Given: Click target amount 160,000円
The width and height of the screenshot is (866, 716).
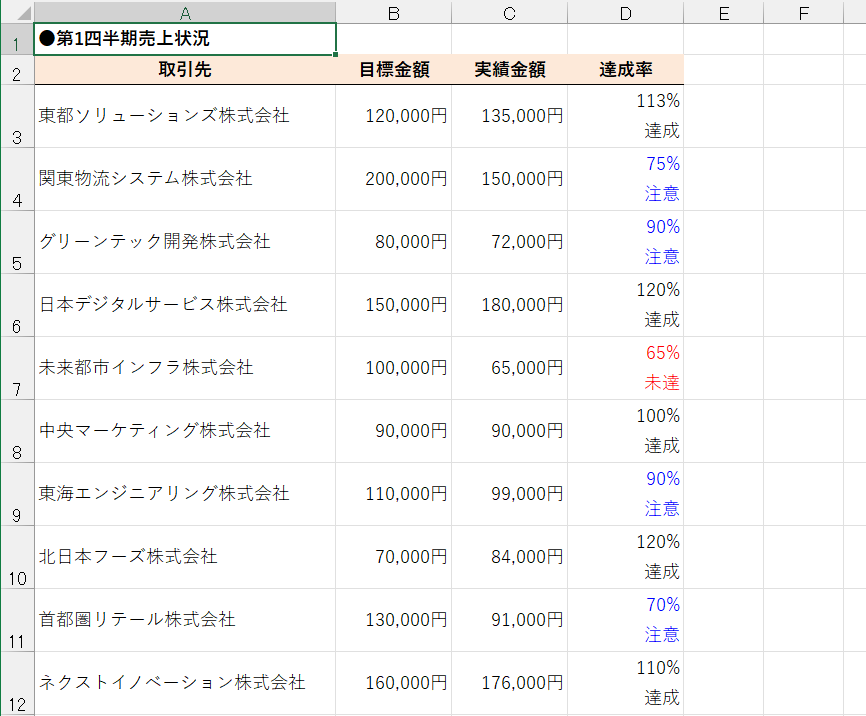Looking at the screenshot, I should [393, 683].
